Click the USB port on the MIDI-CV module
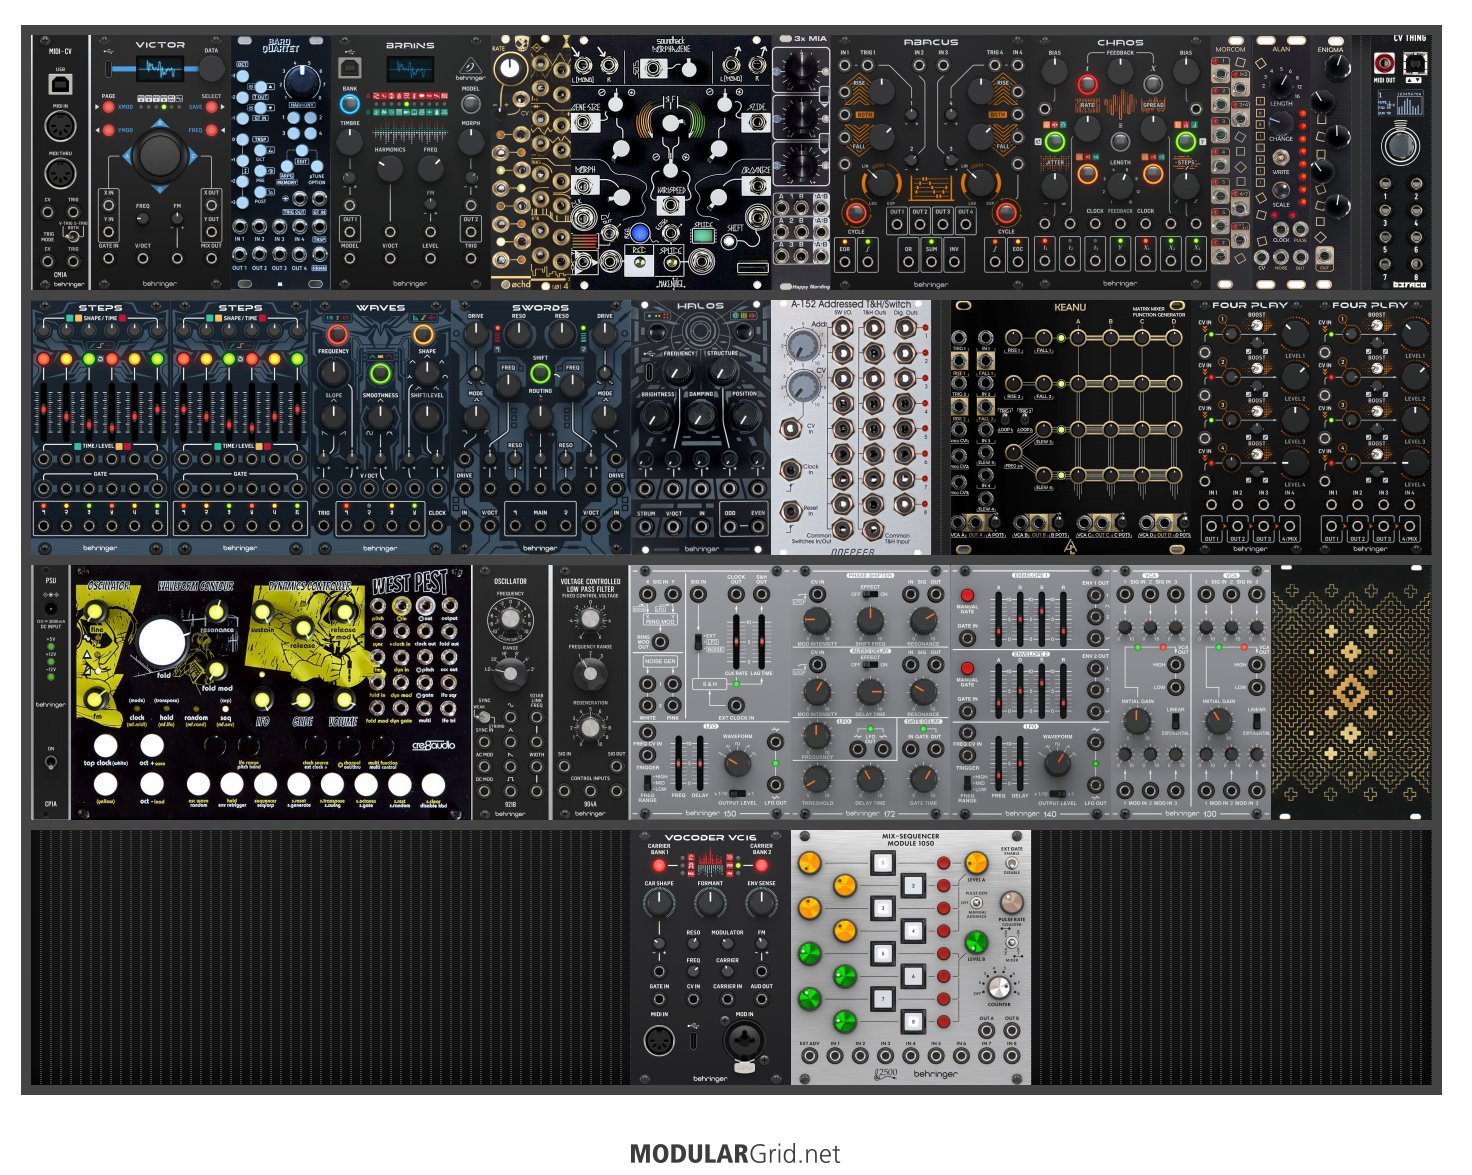Screen dimensions: 1472x1175 [x=60, y=83]
